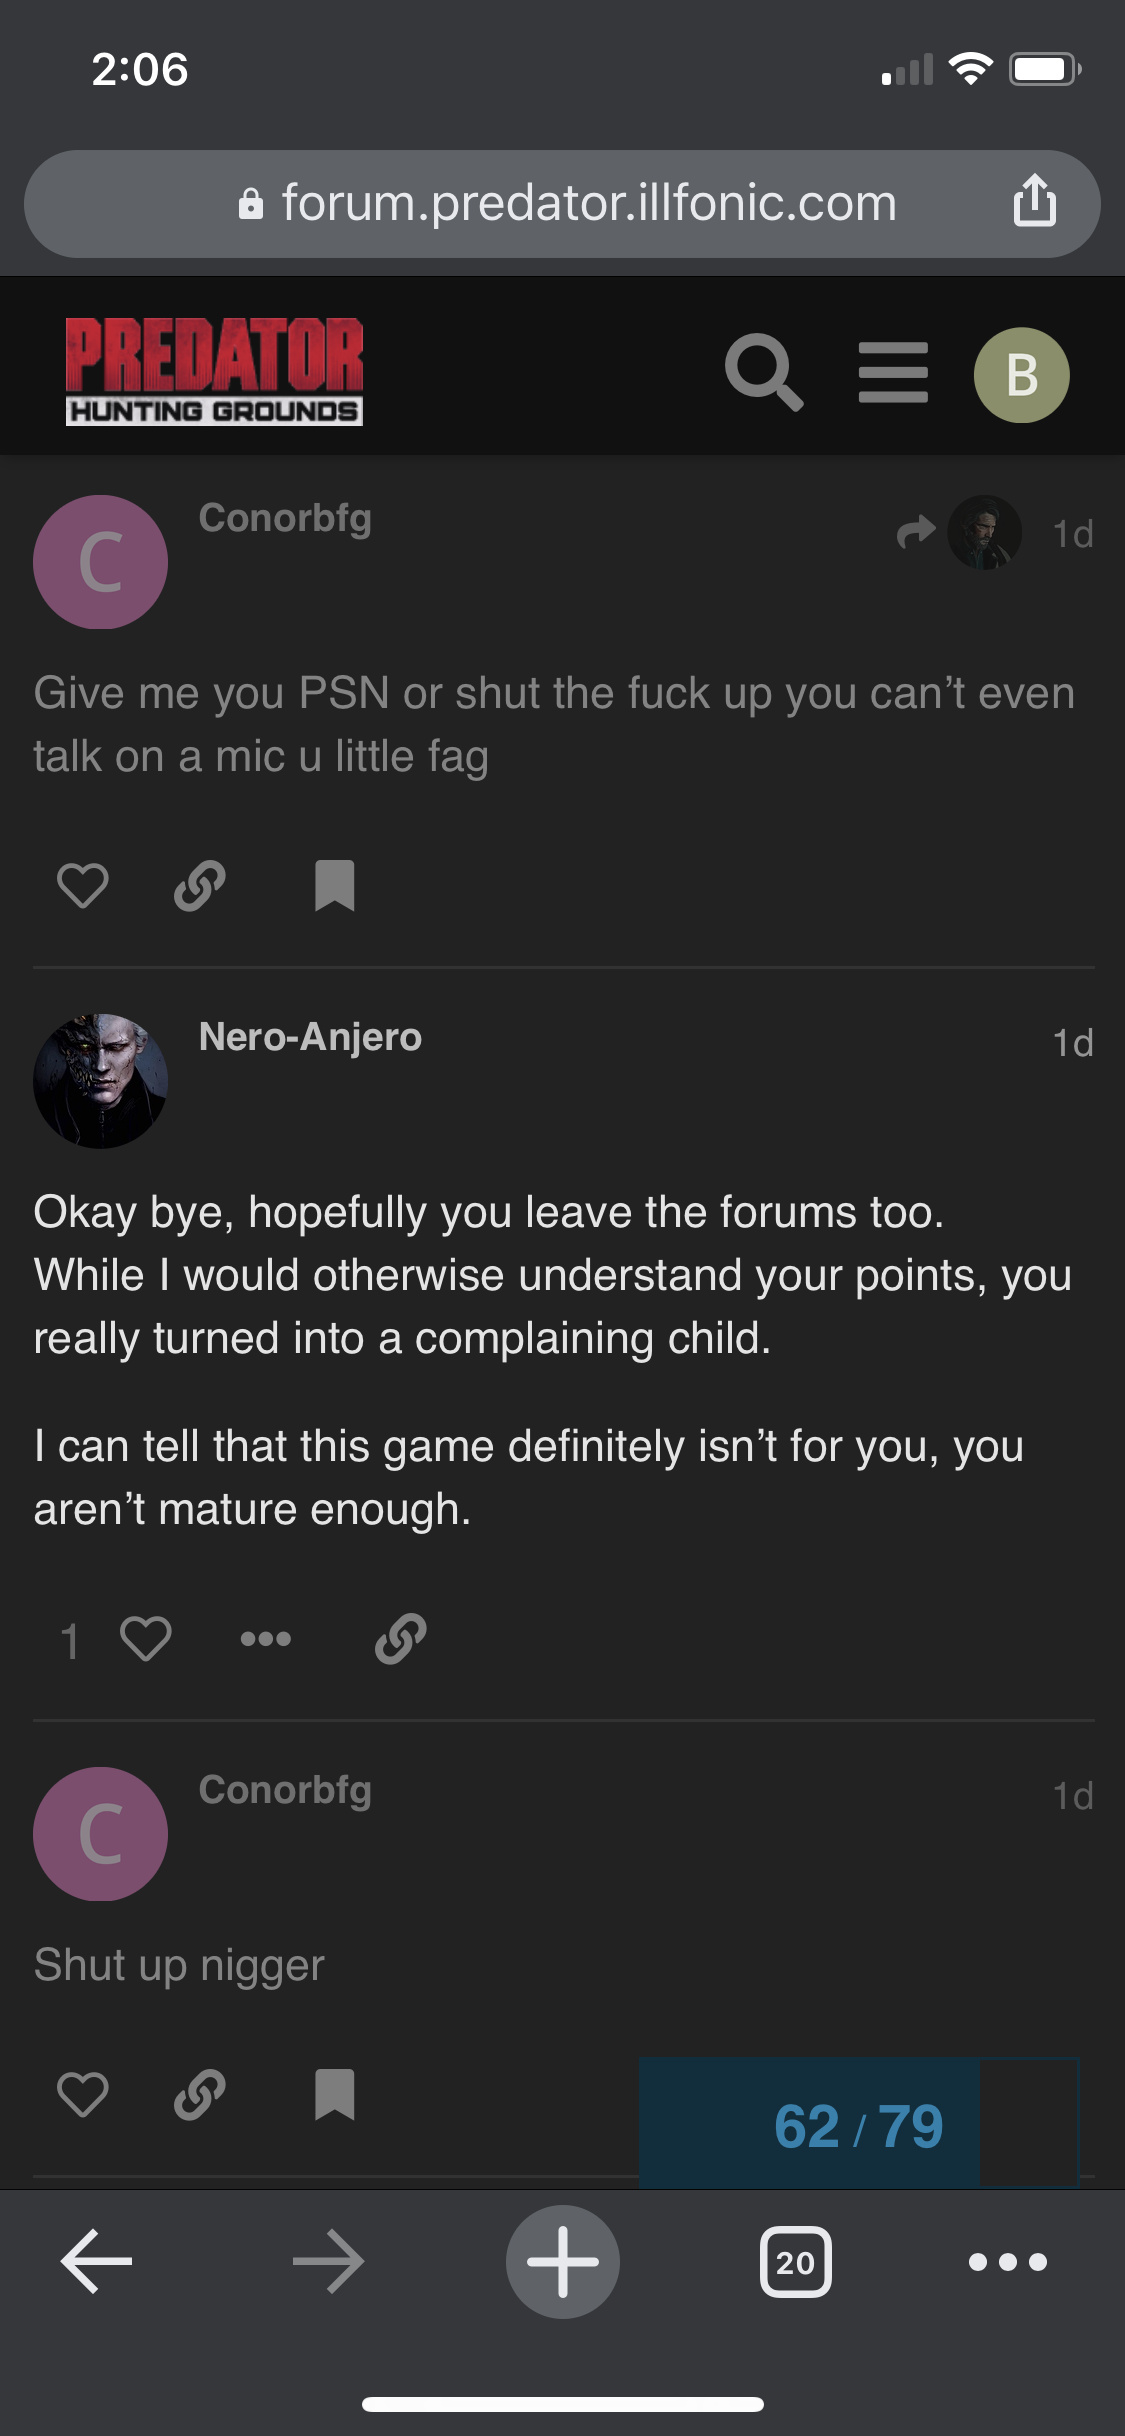This screenshot has width=1125, height=2436.
Task: Open Nero-Anjero's avatar thumbnail
Action: tap(100, 1081)
